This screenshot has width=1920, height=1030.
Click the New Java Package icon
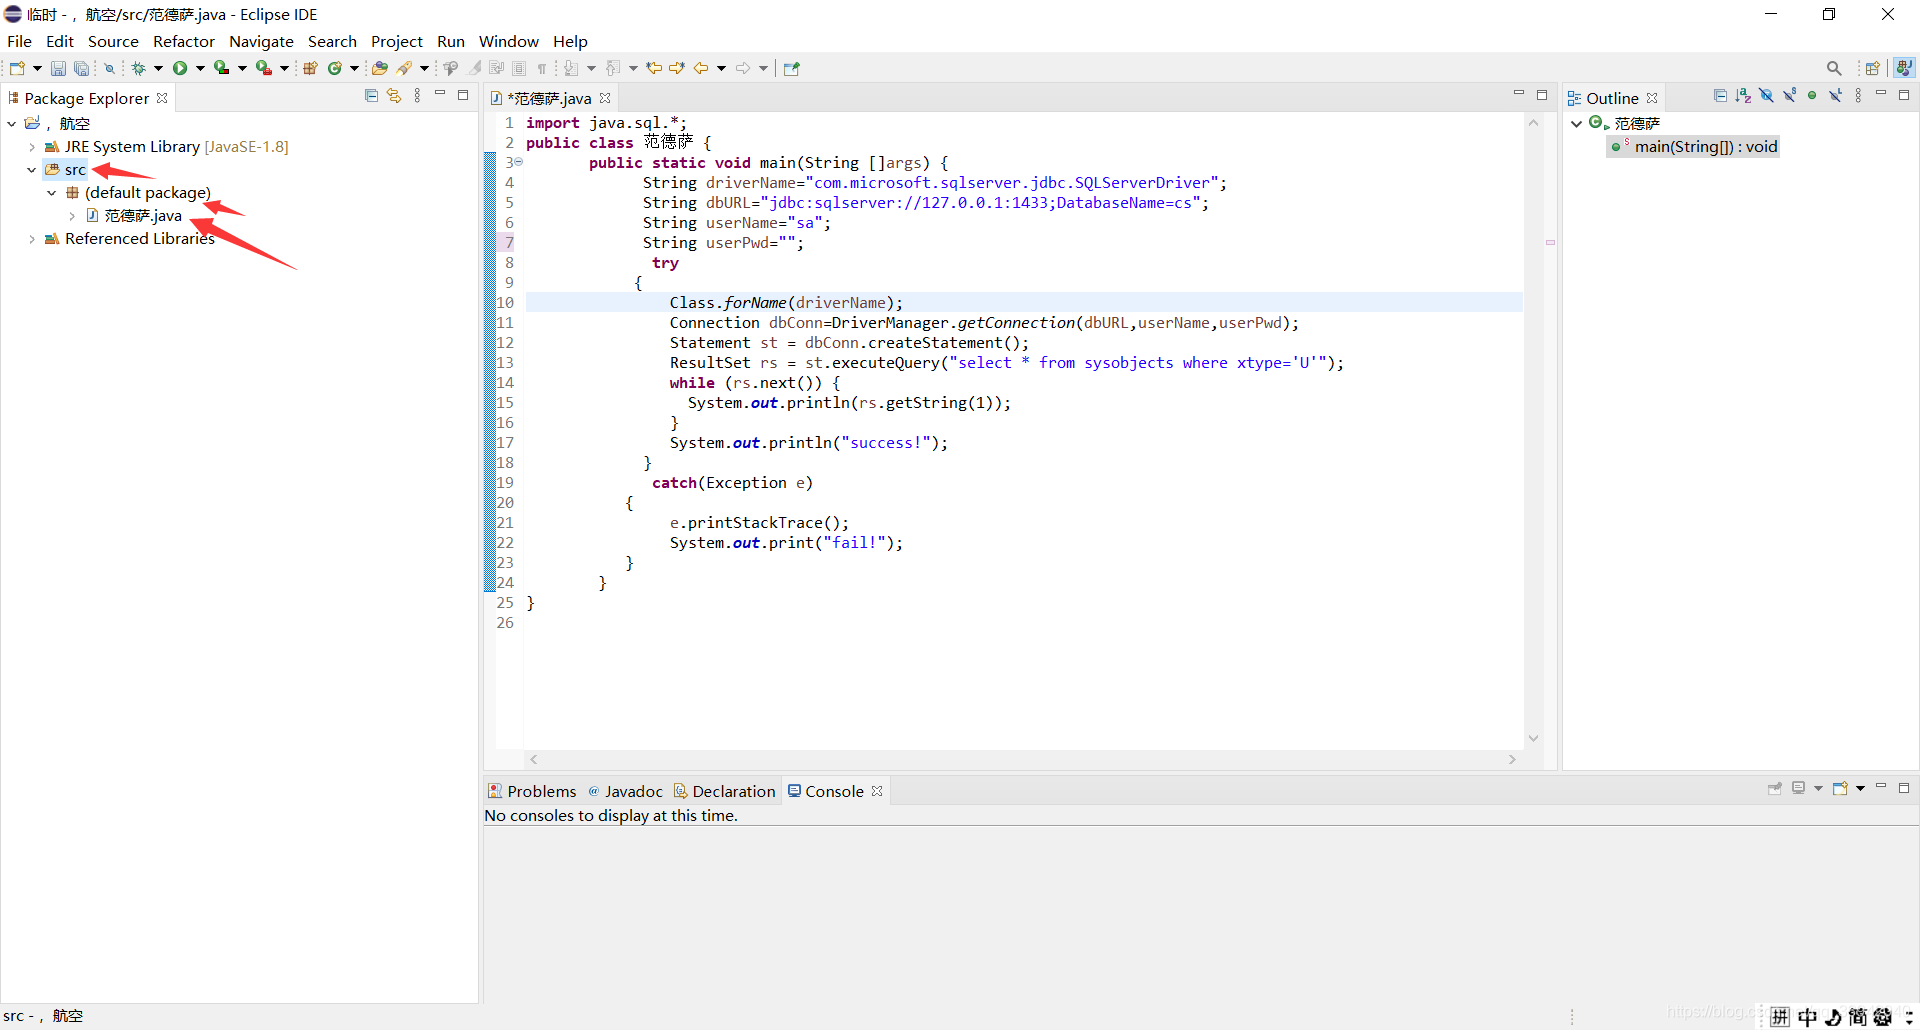pyautogui.click(x=310, y=68)
